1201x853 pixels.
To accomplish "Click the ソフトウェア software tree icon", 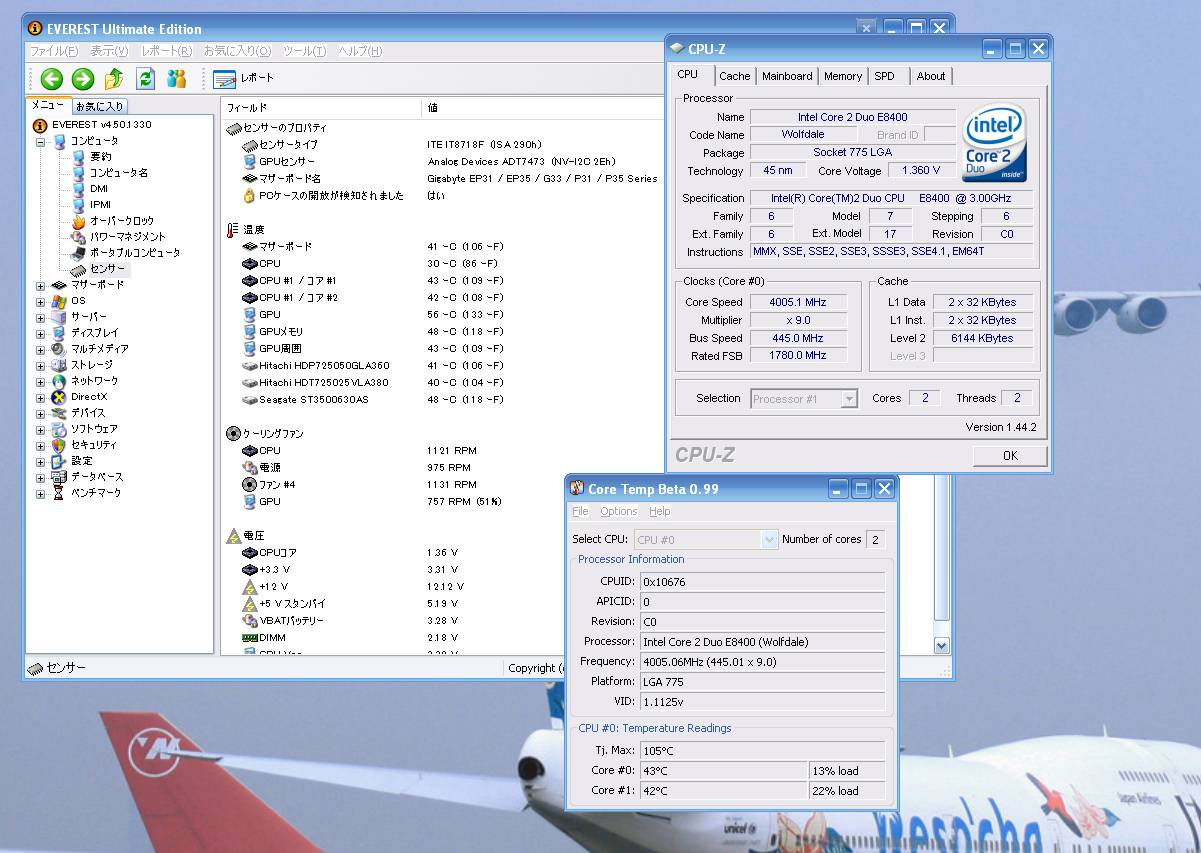I will point(58,429).
